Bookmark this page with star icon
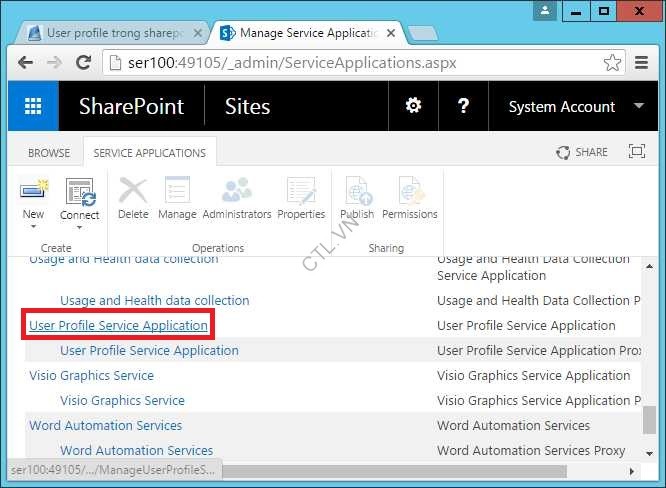This screenshot has width=666, height=488. coord(612,63)
